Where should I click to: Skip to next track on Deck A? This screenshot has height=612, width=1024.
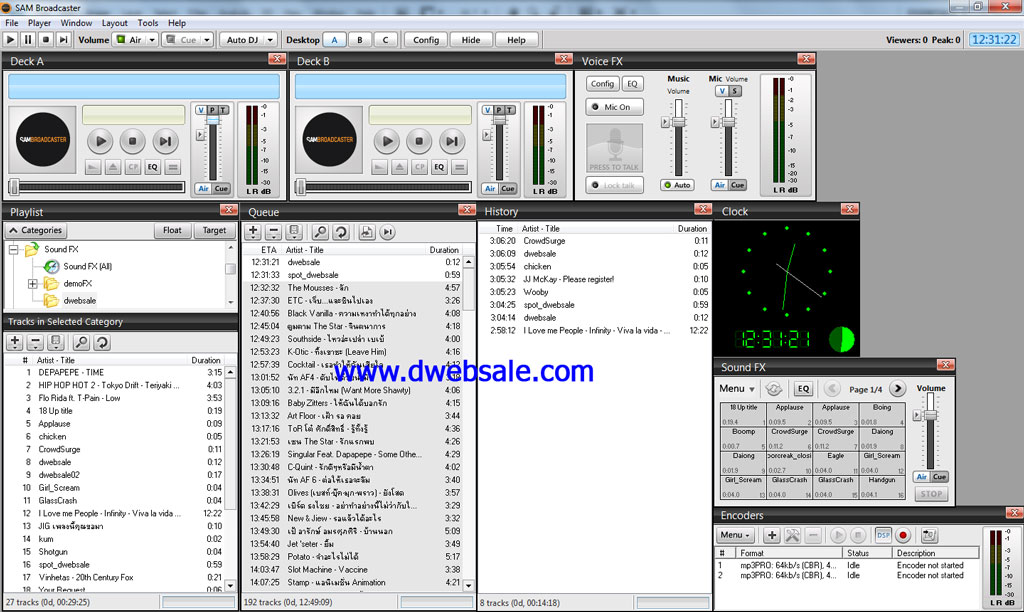click(x=165, y=140)
